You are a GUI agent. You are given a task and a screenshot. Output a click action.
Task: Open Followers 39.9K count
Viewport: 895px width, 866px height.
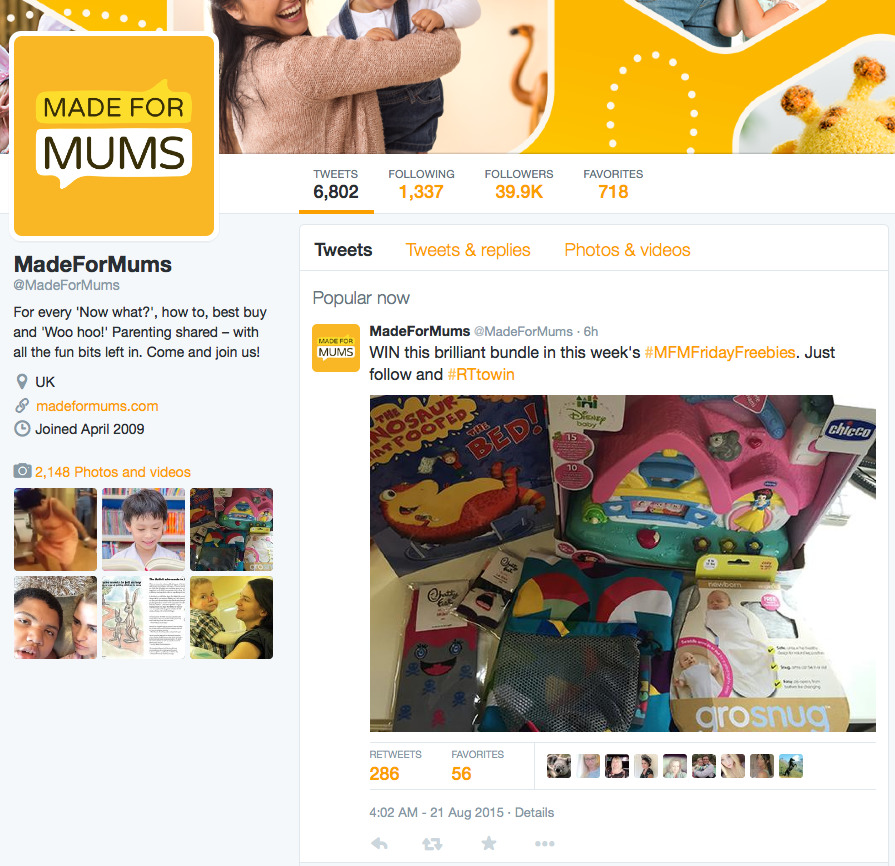click(519, 184)
